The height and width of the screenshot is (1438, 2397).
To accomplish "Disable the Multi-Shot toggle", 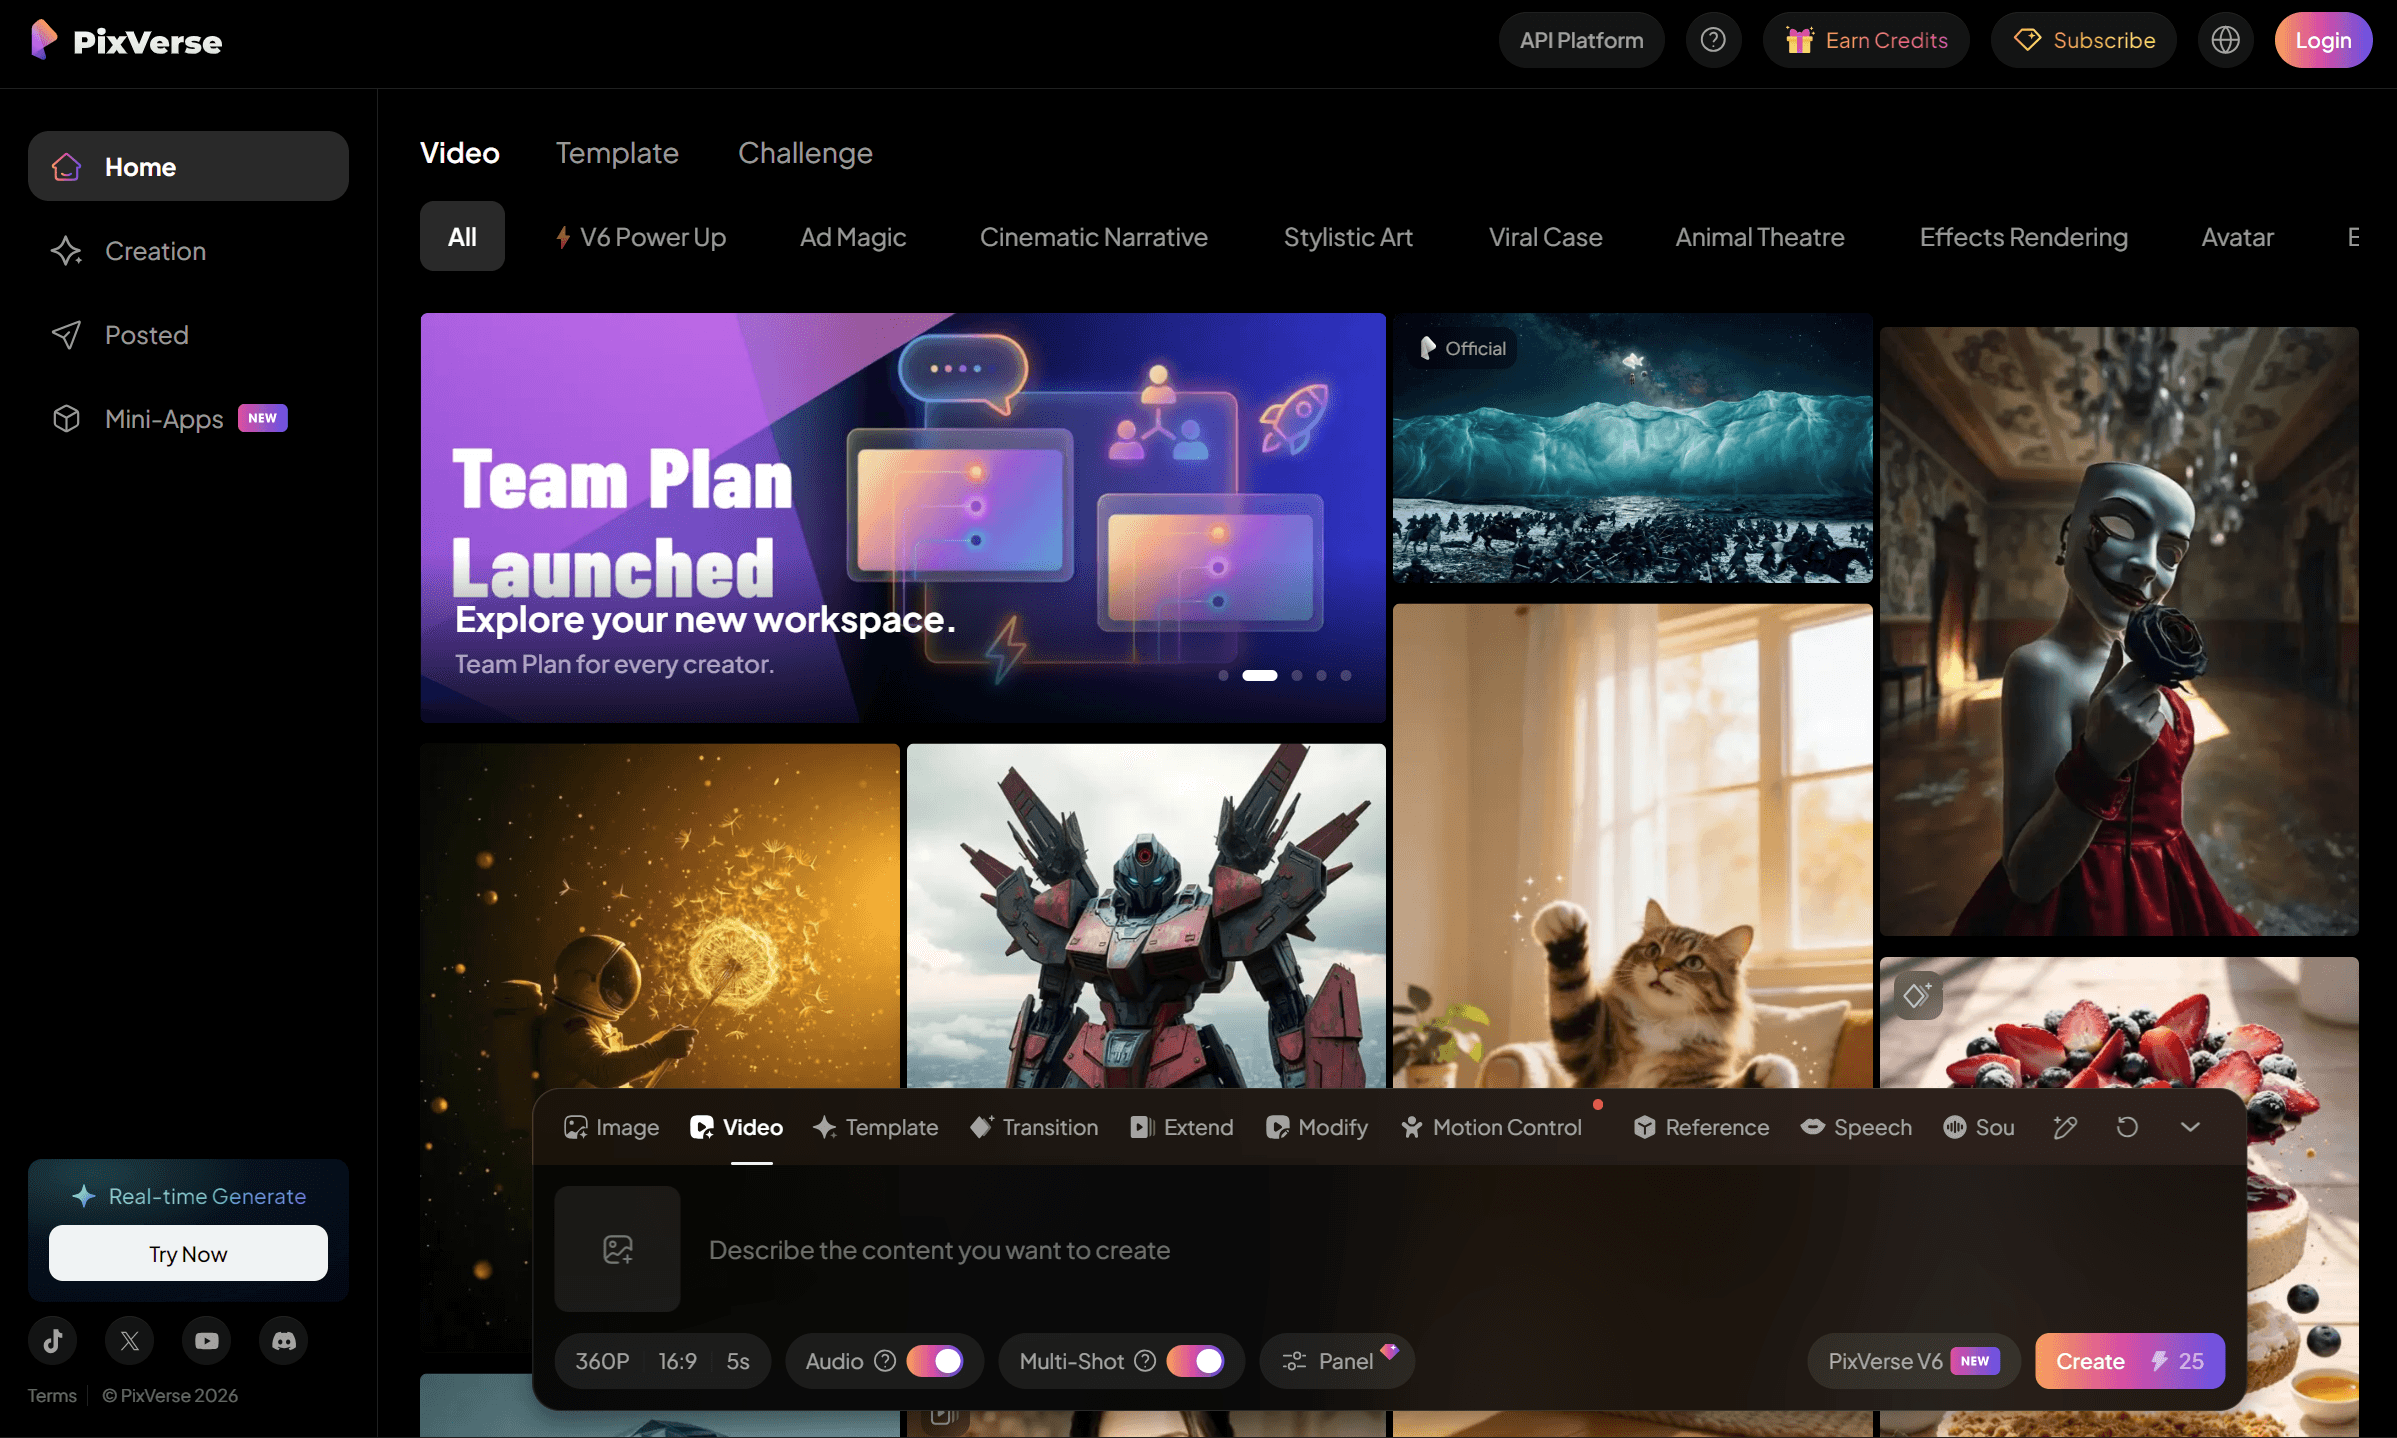I will [1197, 1361].
